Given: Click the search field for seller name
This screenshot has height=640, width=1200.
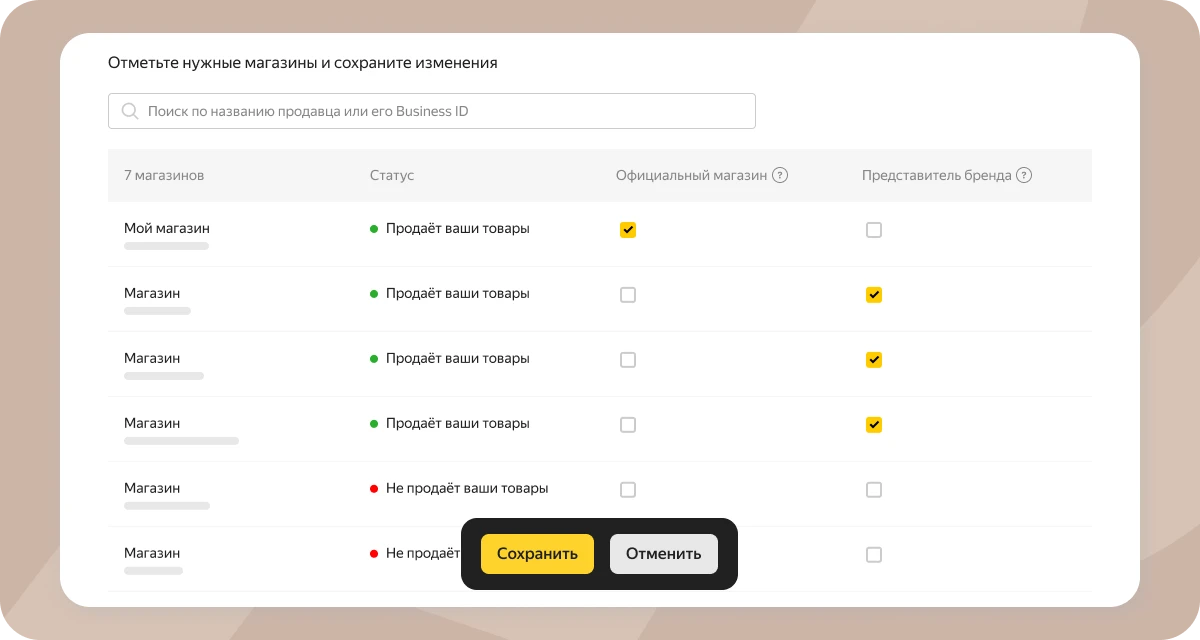Looking at the screenshot, I should point(450,111).
